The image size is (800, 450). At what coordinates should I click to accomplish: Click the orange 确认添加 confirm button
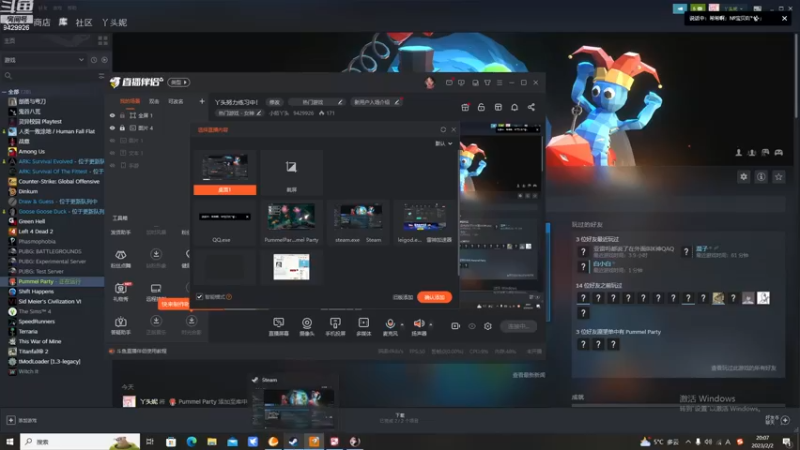coord(434,297)
